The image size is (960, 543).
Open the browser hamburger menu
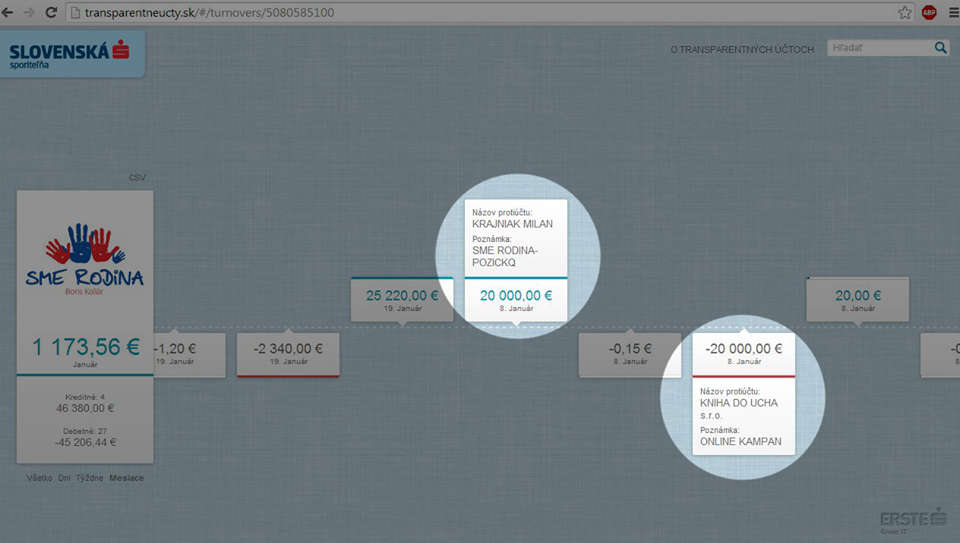tap(953, 12)
